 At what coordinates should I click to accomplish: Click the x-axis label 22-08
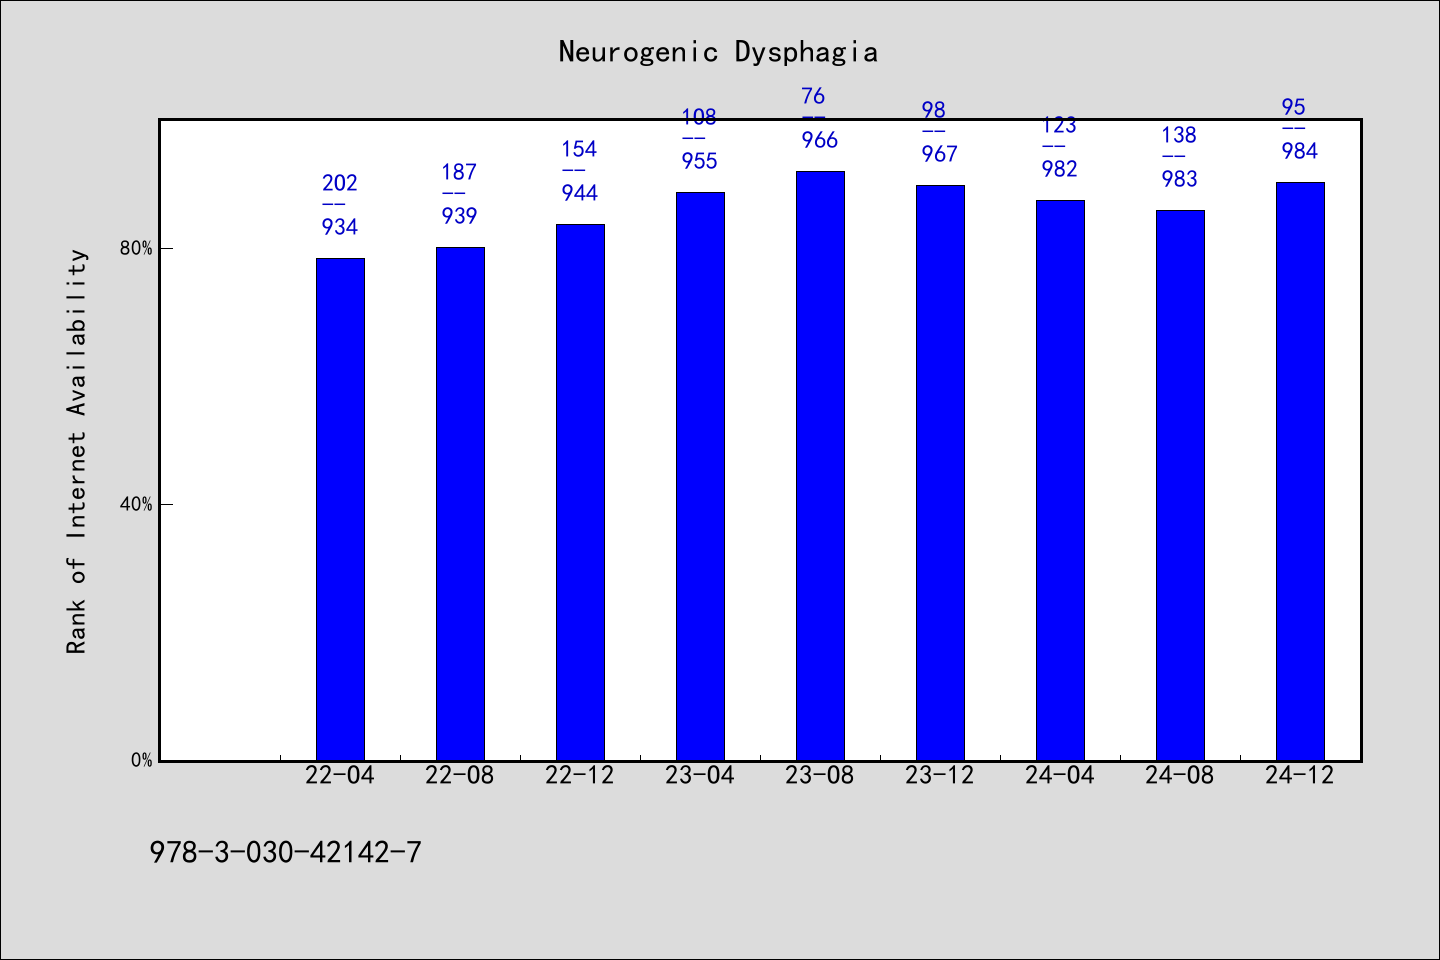coord(460,775)
